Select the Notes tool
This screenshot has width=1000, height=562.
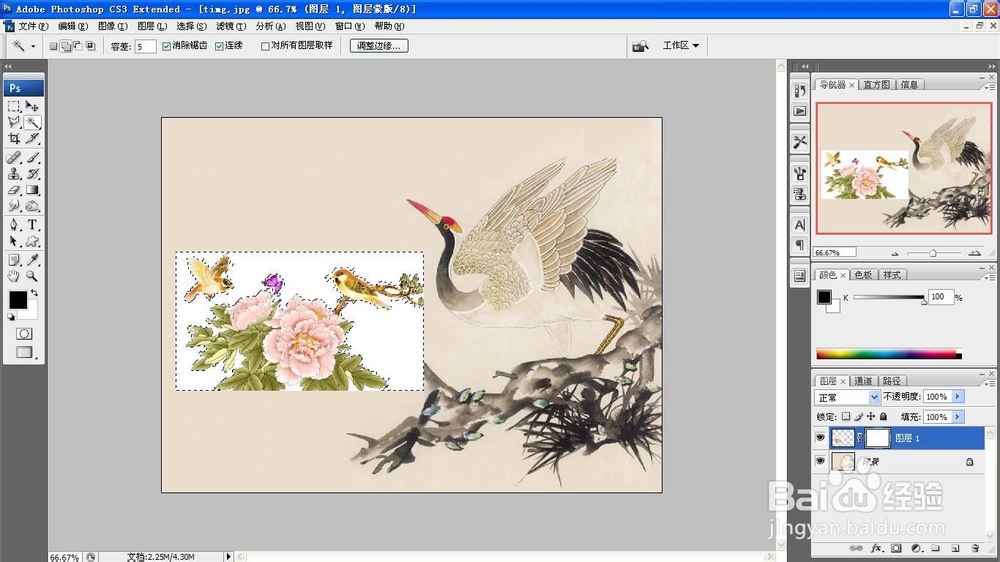tap(14, 260)
